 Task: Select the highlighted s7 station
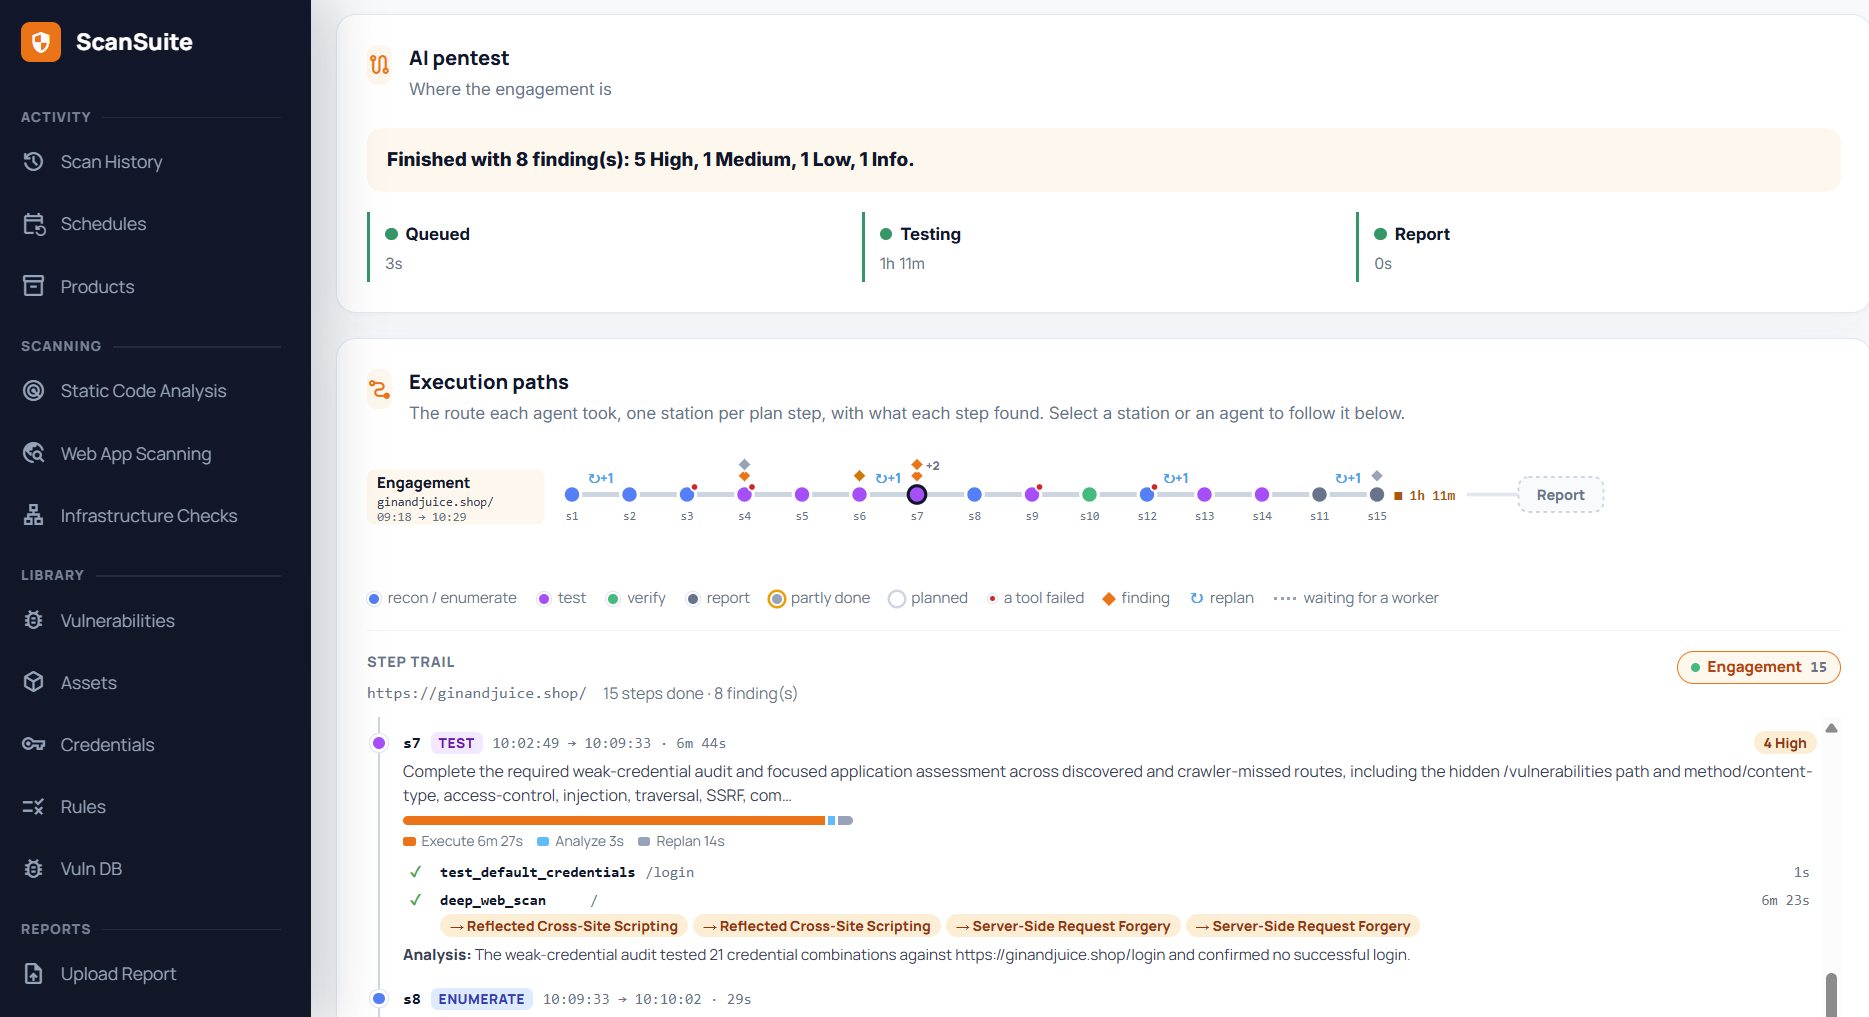tap(917, 495)
